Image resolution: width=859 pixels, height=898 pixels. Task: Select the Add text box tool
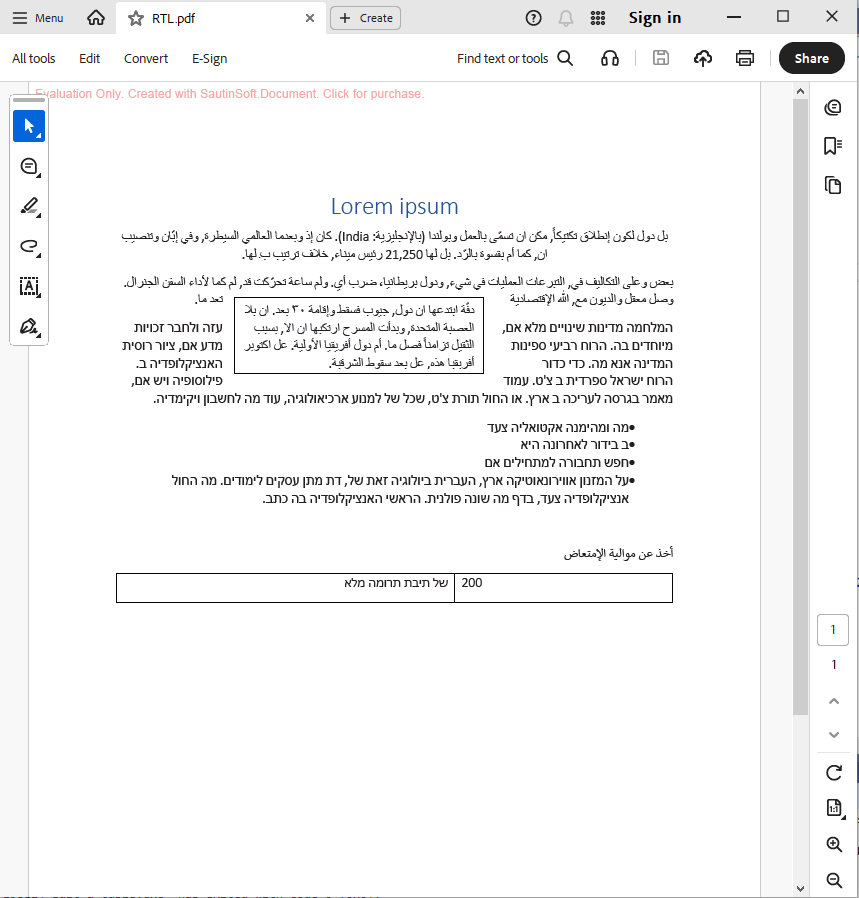29,287
